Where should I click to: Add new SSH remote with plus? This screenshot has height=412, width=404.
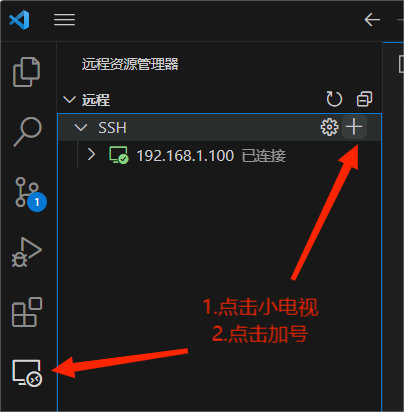pos(354,127)
